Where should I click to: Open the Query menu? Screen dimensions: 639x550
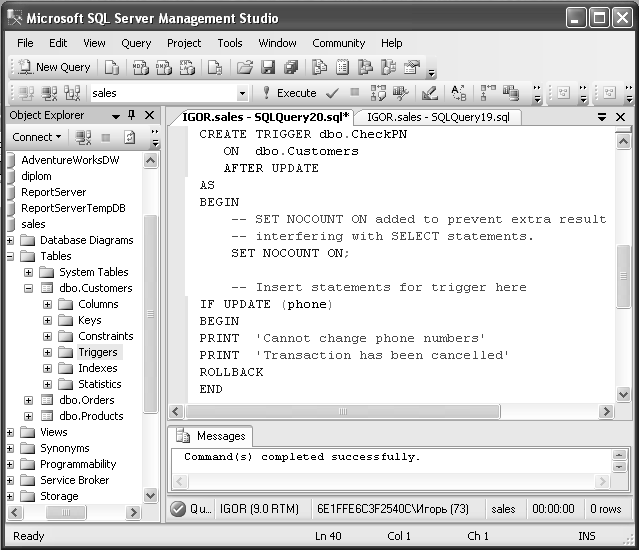point(136,43)
